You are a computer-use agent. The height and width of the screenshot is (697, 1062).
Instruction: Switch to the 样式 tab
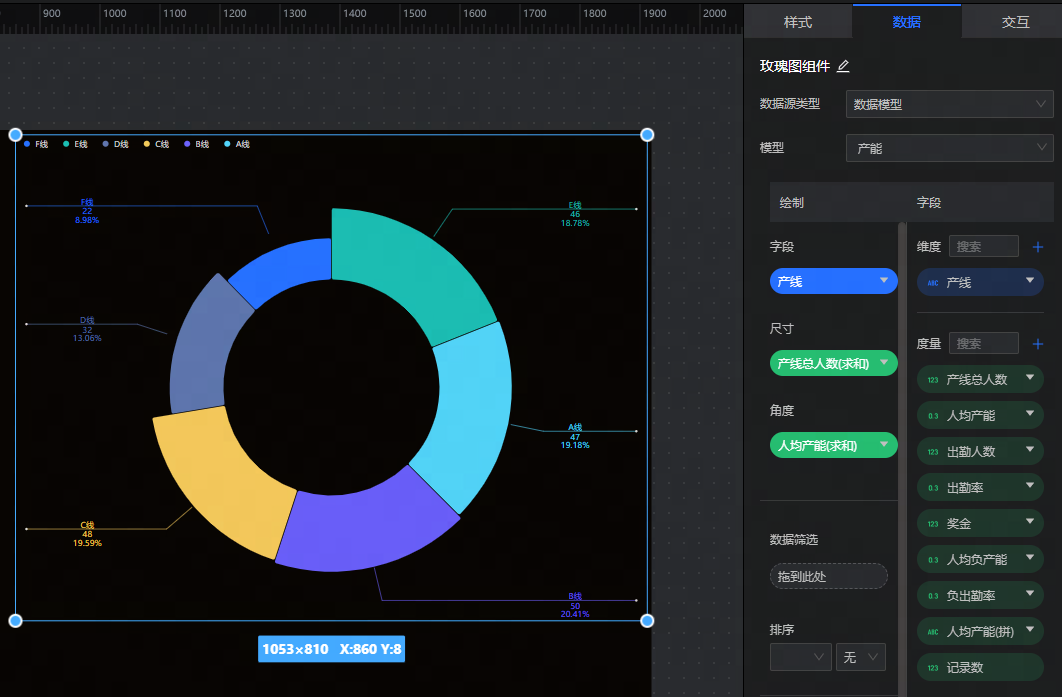tap(797, 22)
